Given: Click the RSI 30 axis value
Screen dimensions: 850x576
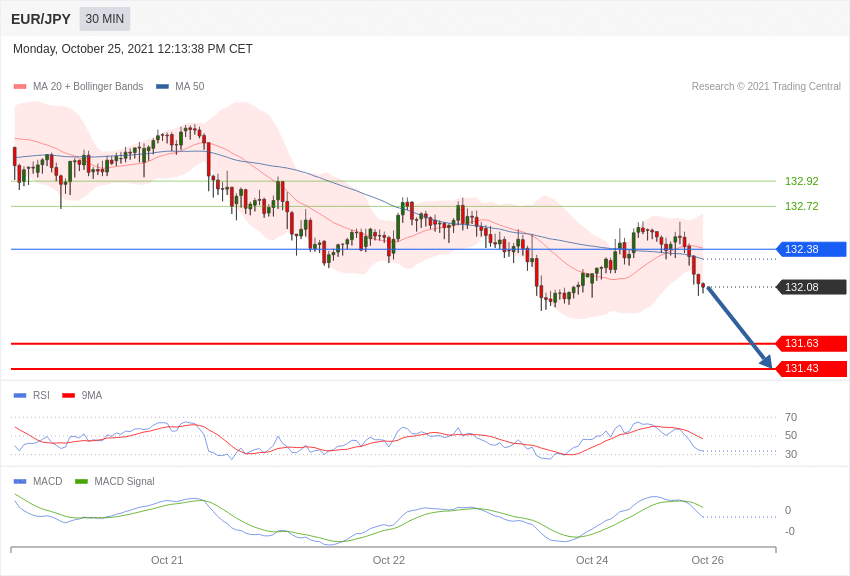Looking at the screenshot, I should (x=791, y=454).
